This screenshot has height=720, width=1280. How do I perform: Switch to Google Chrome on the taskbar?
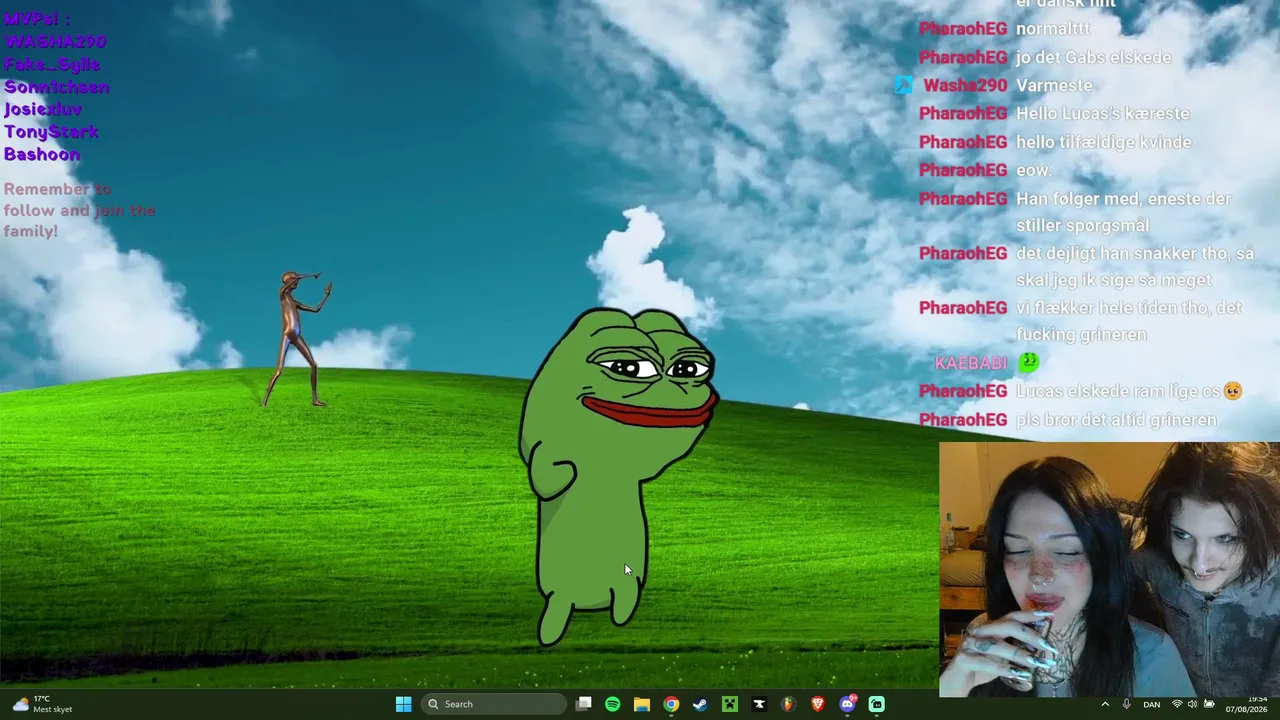coord(671,704)
